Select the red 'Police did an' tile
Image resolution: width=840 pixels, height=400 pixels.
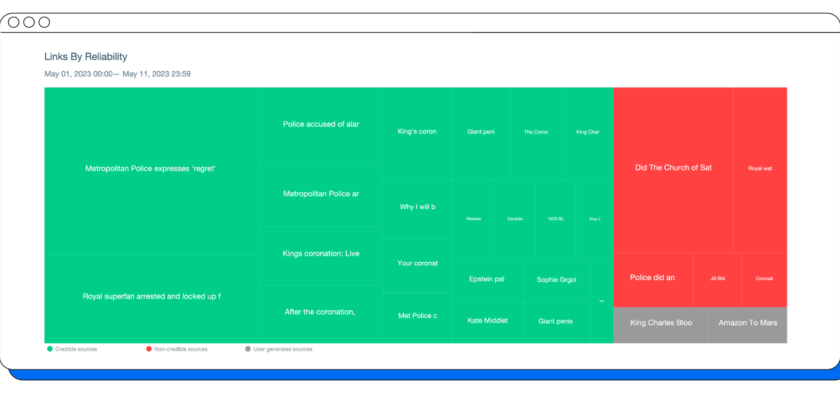pyautogui.click(x=652, y=278)
